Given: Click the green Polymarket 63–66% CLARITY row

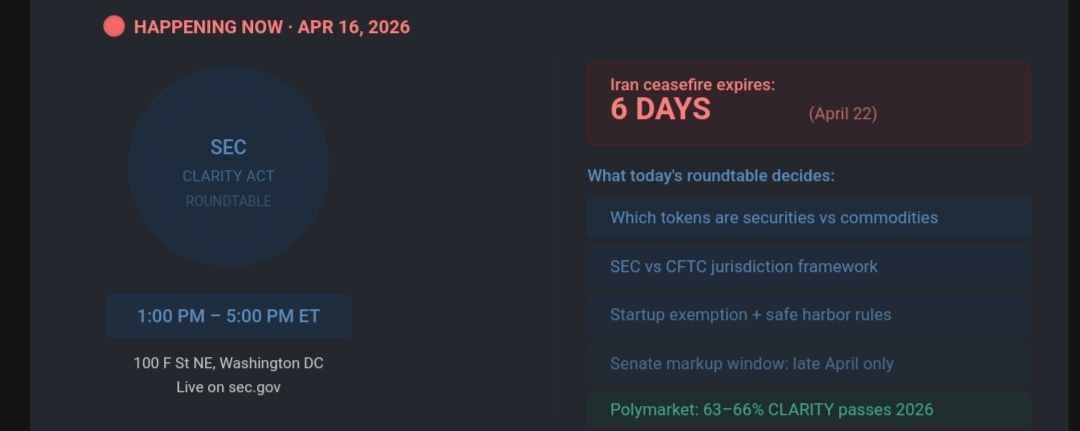Looking at the screenshot, I should 808,409.
